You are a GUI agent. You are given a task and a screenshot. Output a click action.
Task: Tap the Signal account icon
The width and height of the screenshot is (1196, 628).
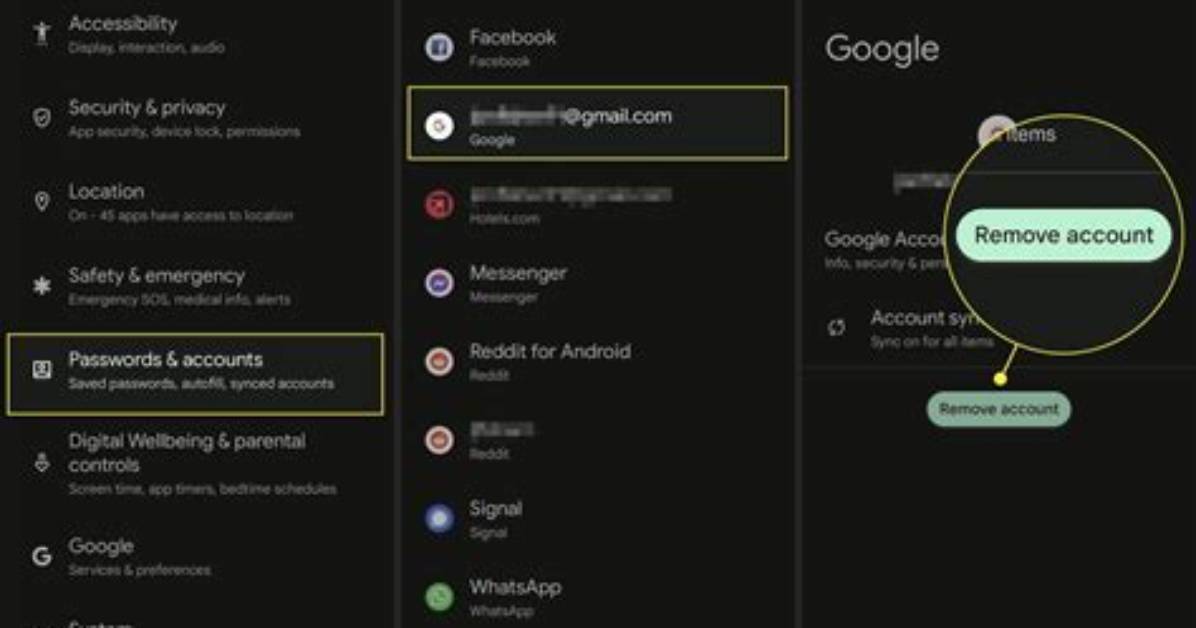tap(439, 518)
